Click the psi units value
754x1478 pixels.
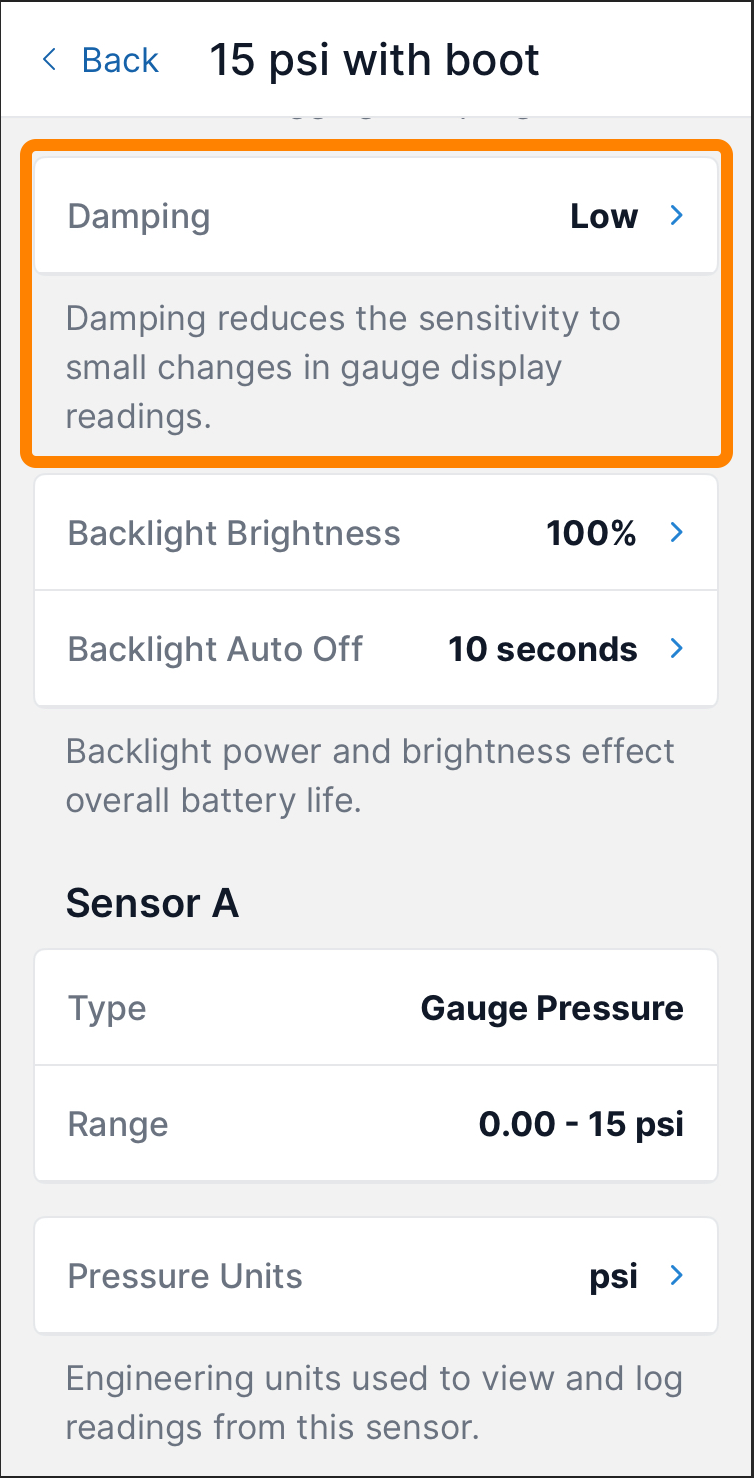613,1276
